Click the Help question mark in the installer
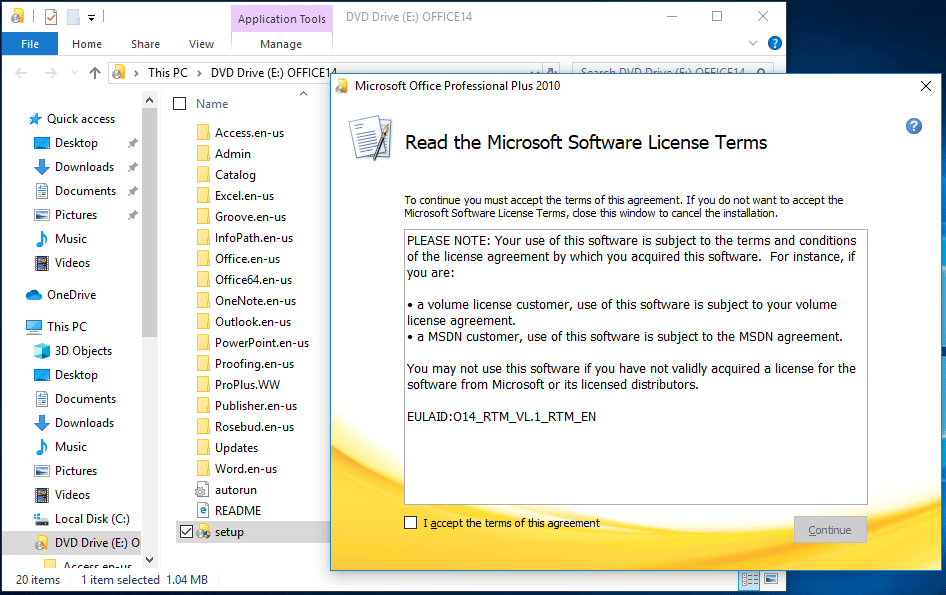The width and height of the screenshot is (946, 595). click(x=913, y=126)
